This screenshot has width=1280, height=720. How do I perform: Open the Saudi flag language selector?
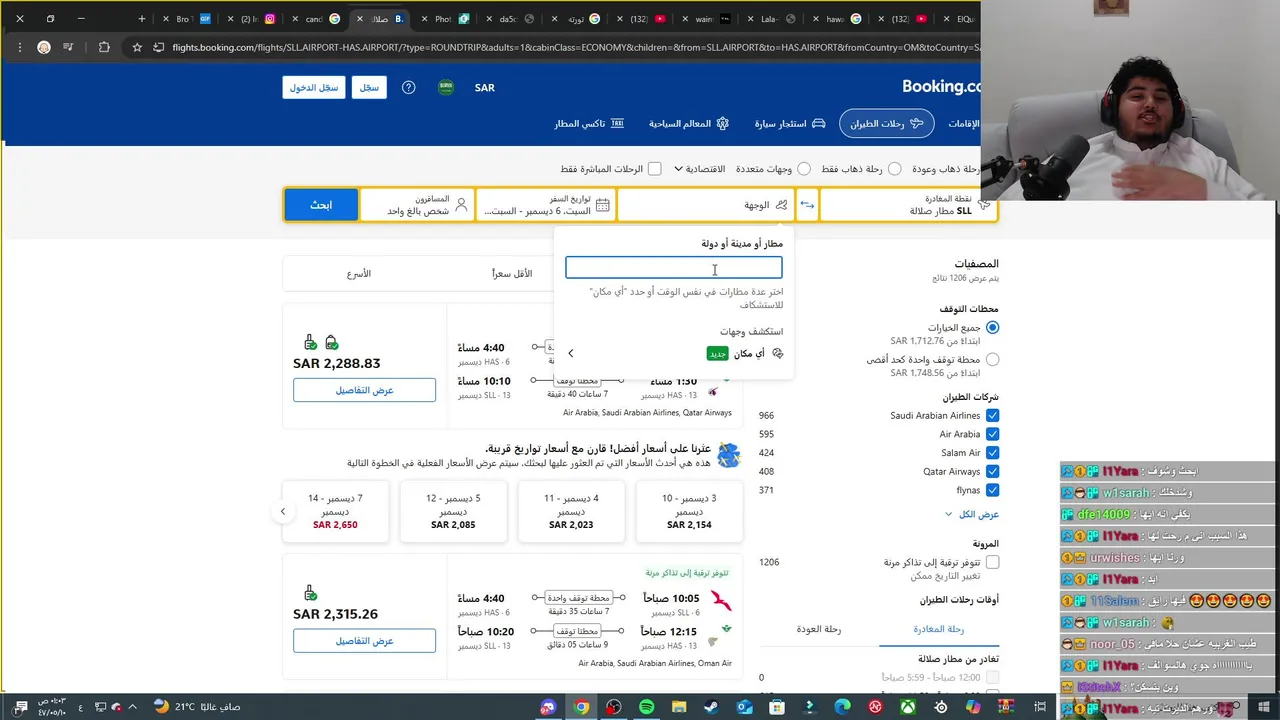446,87
